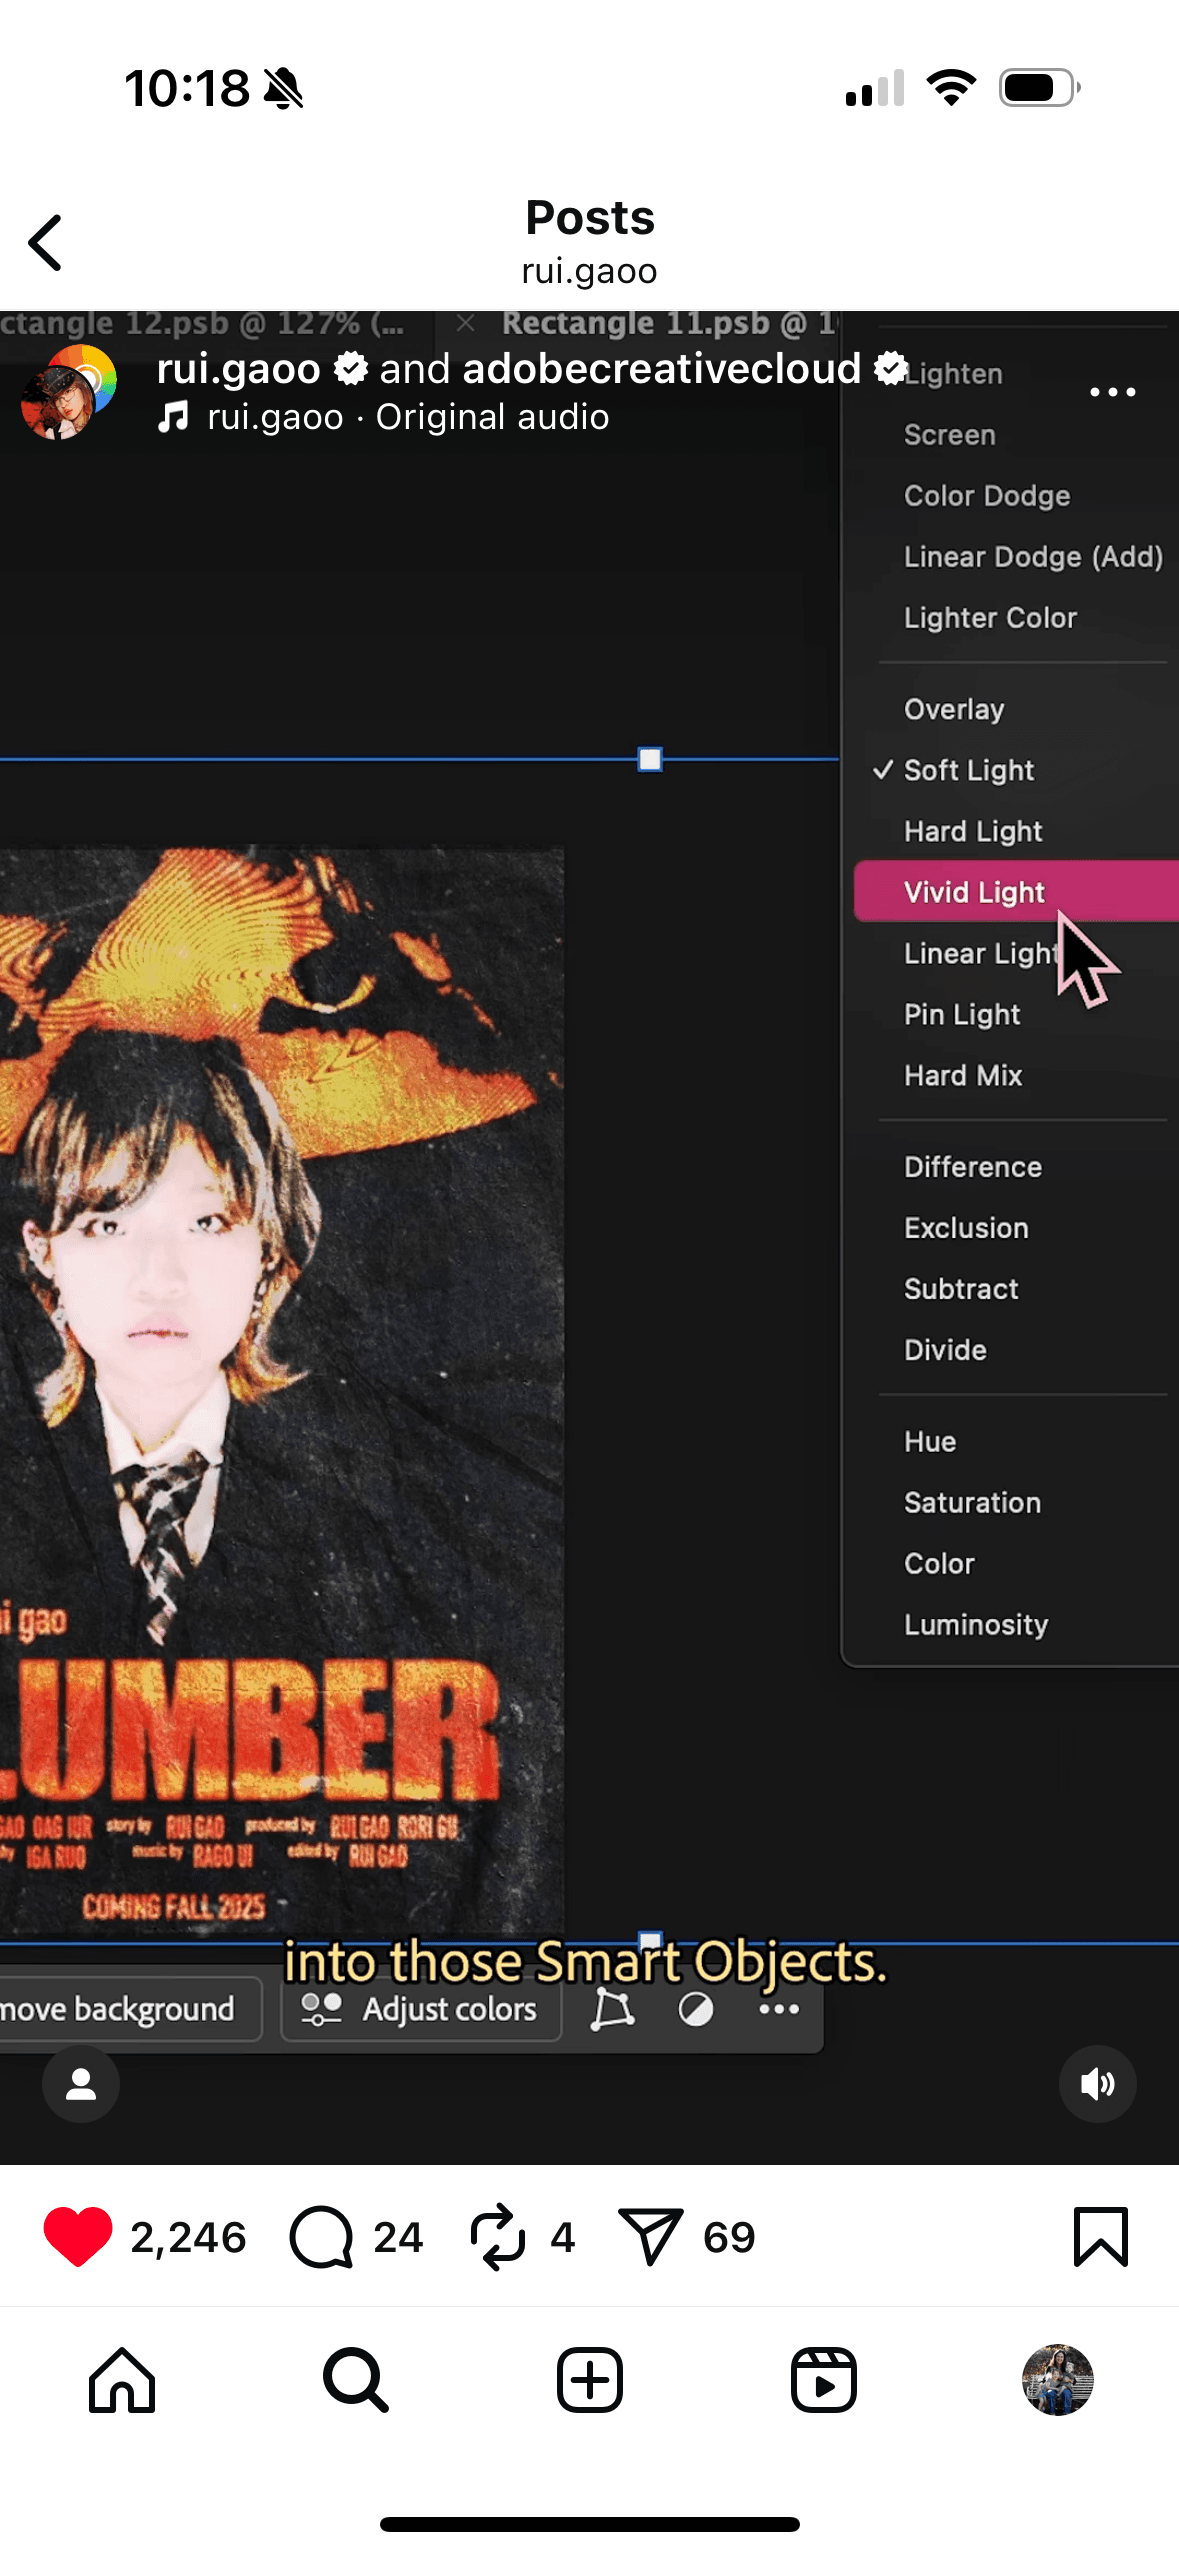
Task: Open Search tab in bottom bar
Action: click(355, 2380)
